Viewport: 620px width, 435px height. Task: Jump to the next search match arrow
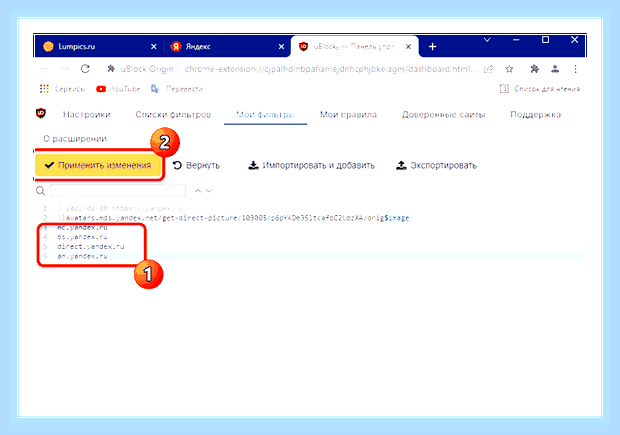click(209, 191)
